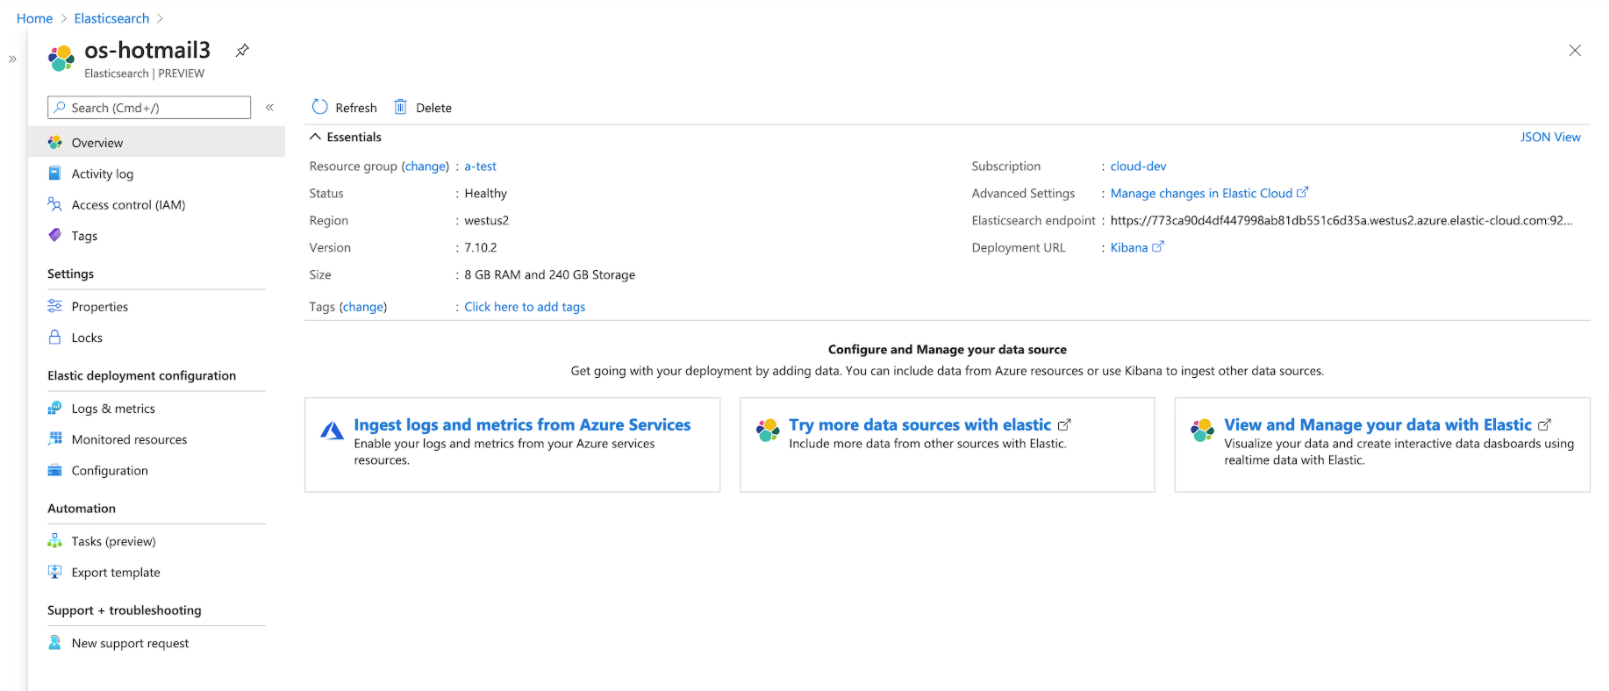Click Elastic logo on View and Manage card
The height and width of the screenshot is (691, 1609).
(1202, 430)
